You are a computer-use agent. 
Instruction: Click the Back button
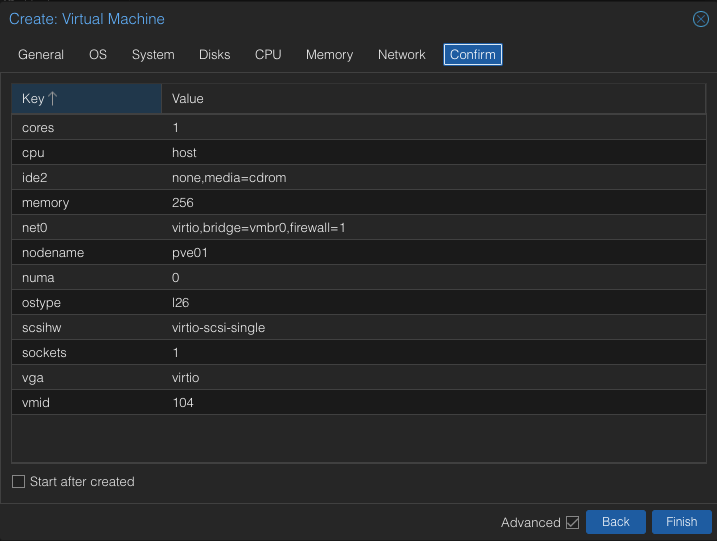point(615,522)
